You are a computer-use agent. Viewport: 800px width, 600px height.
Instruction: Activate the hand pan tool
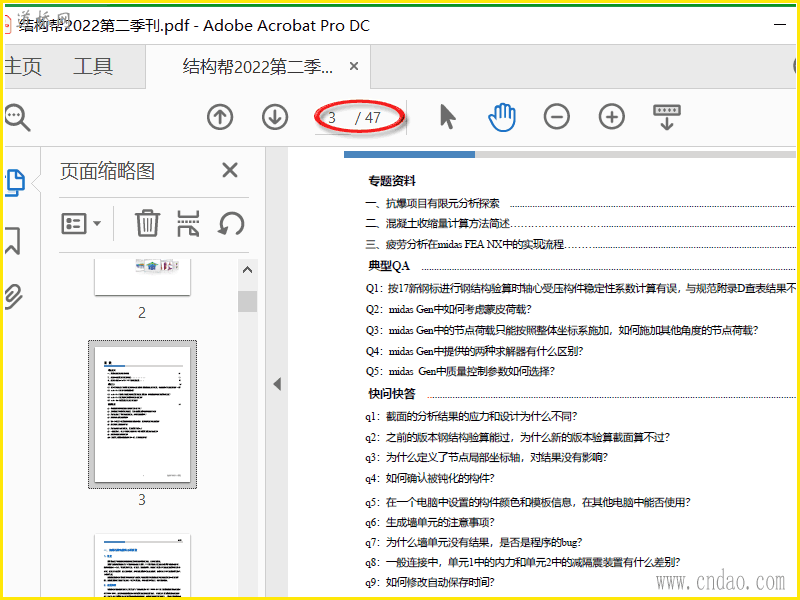pyautogui.click(x=502, y=117)
